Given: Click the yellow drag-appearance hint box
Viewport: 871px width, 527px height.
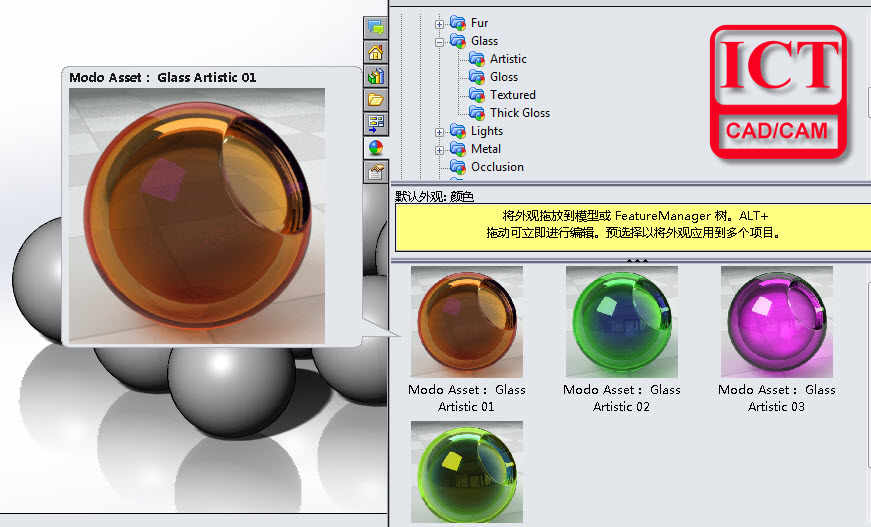Looking at the screenshot, I should point(633,227).
